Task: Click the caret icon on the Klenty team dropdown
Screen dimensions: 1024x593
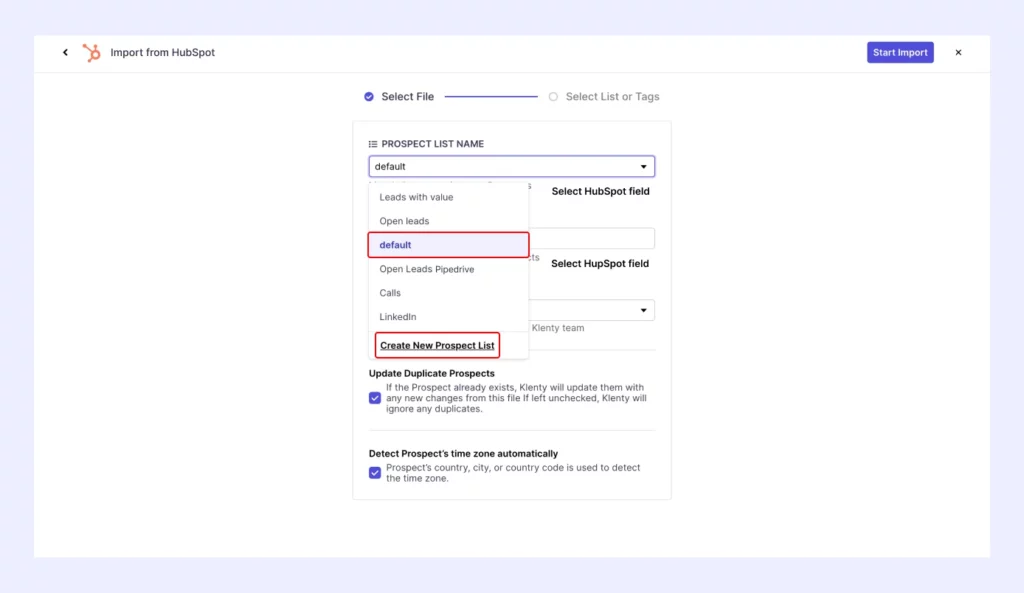Action: click(x=645, y=310)
